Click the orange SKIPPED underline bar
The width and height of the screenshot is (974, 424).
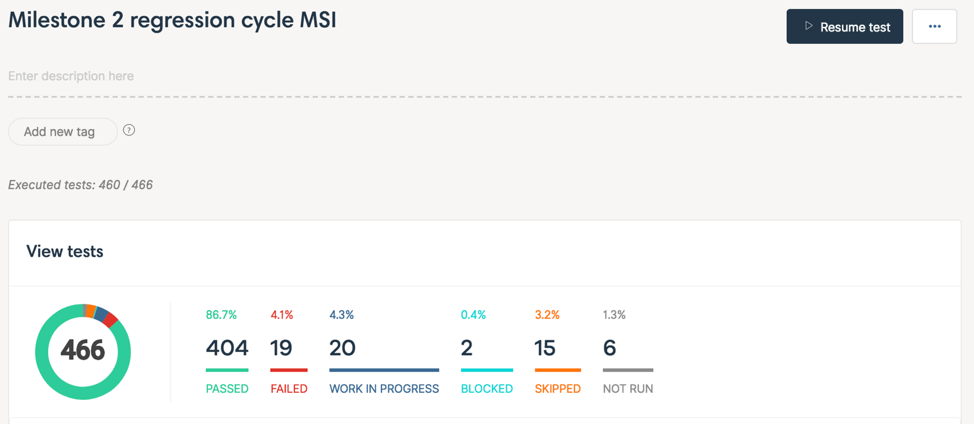point(558,370)
